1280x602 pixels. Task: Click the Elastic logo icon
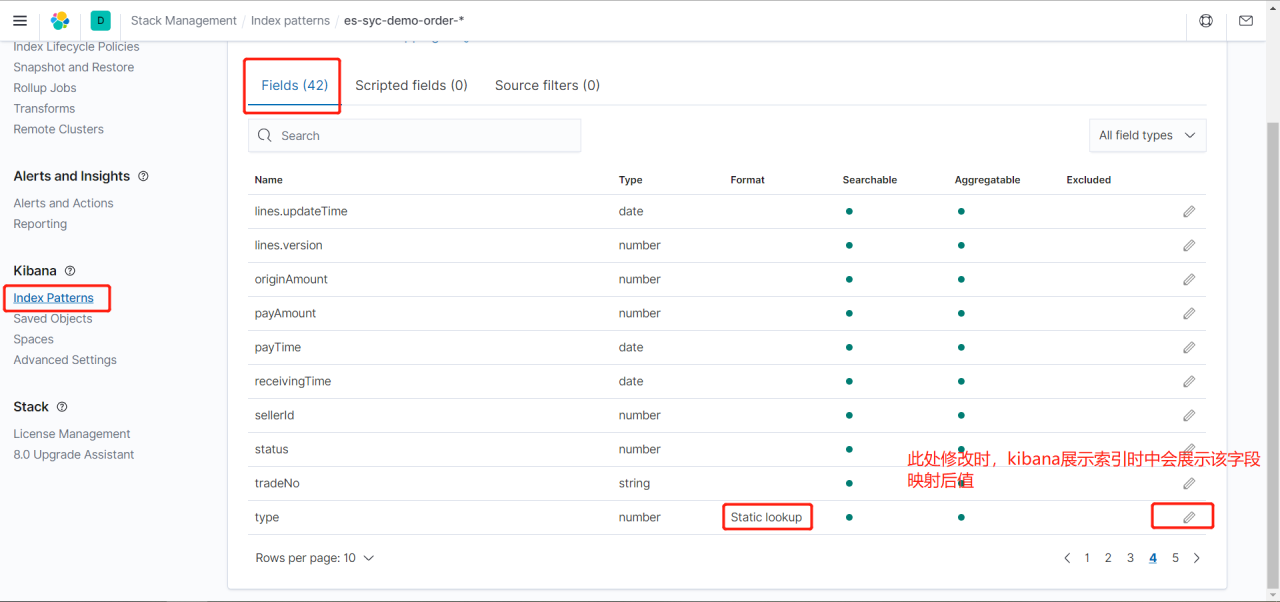point(60,21)
